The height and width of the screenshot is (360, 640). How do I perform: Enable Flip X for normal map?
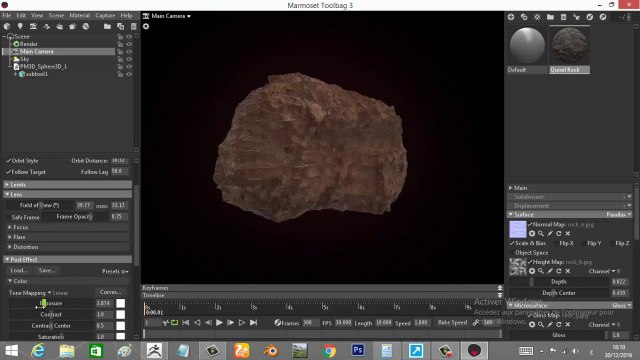(x=556, y=243)
